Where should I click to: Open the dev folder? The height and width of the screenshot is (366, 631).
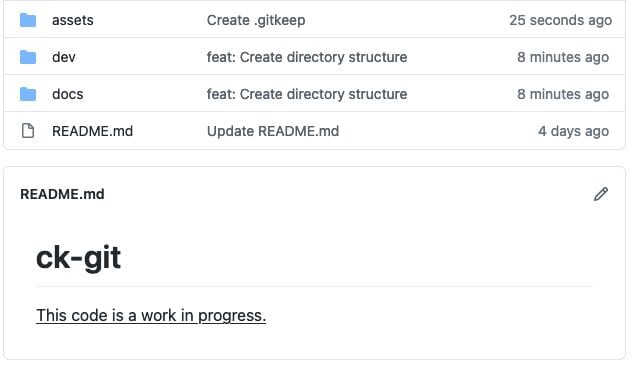coord(64,57)
